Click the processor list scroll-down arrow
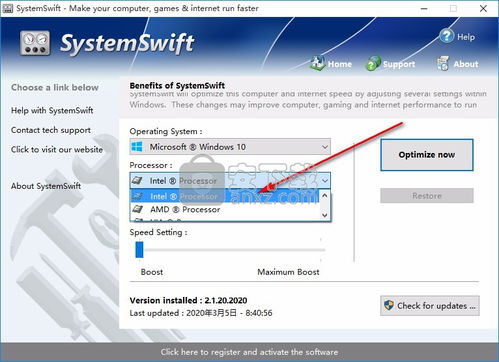This screenshot has width=499, height=362. tap(325, 215)
